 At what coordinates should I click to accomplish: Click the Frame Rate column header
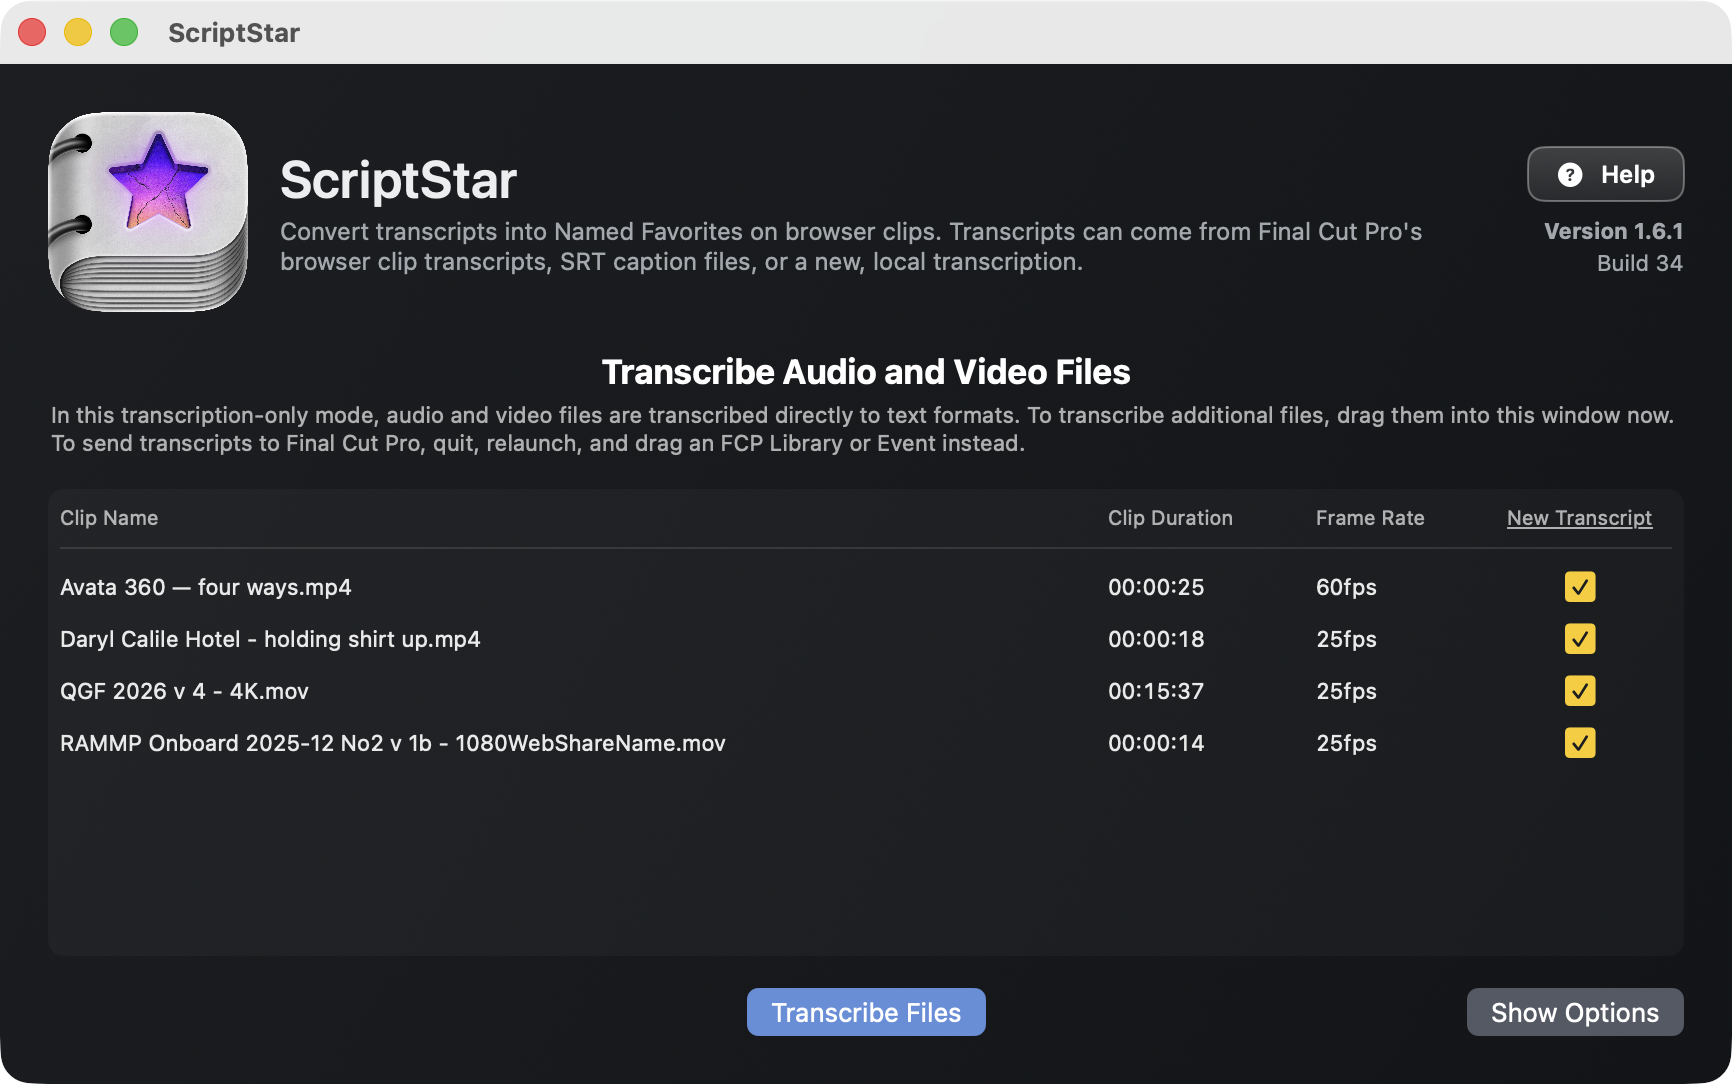click(1370, 518)
